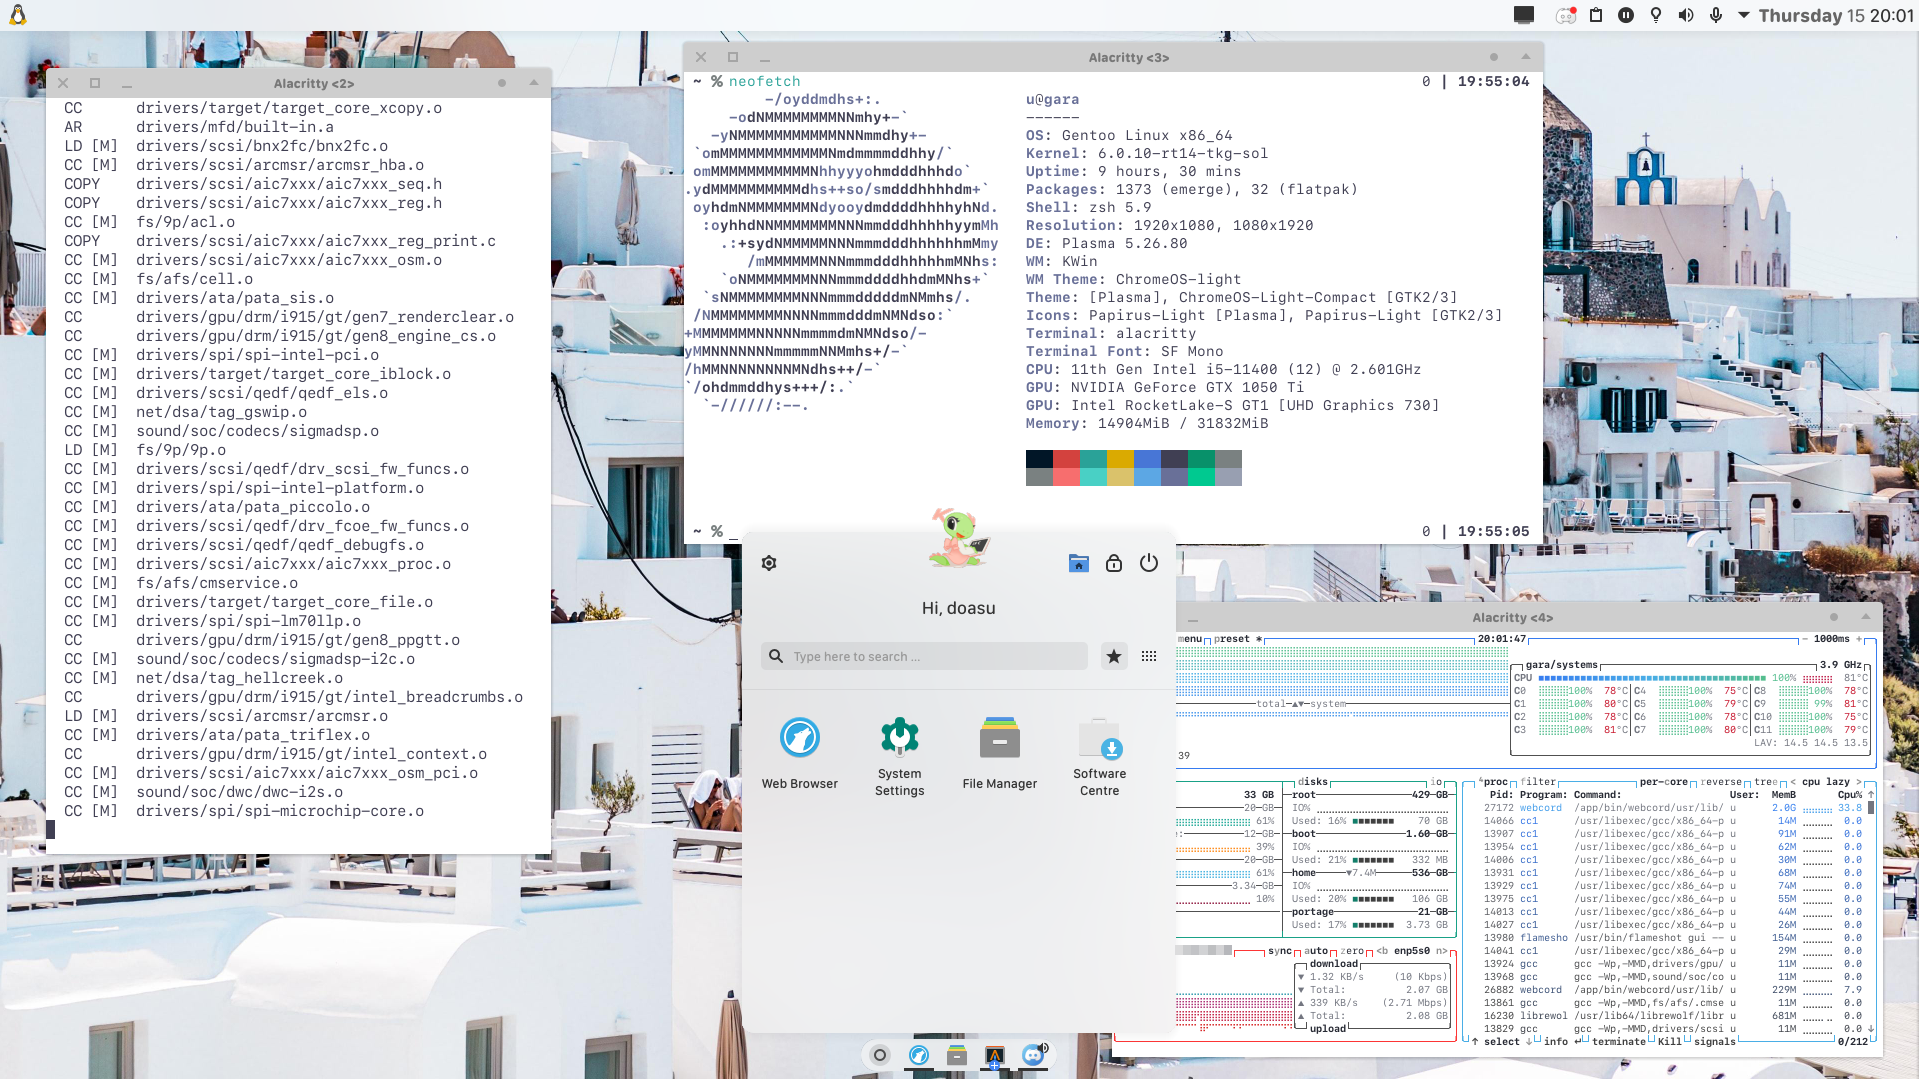Open the File Manager app
Screen dimensions: 1919x1079
tap(999, 738)
